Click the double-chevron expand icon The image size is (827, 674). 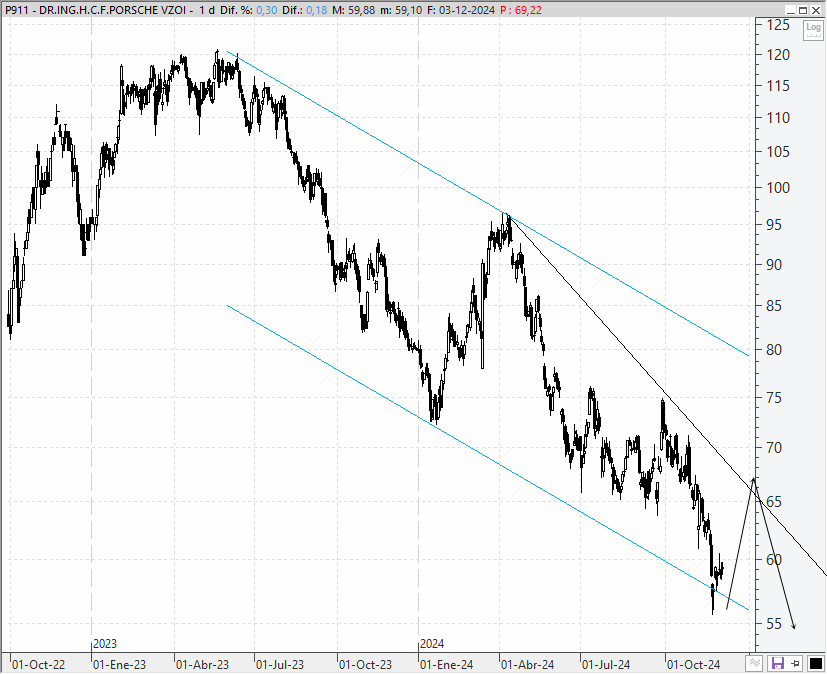point(755,663)
